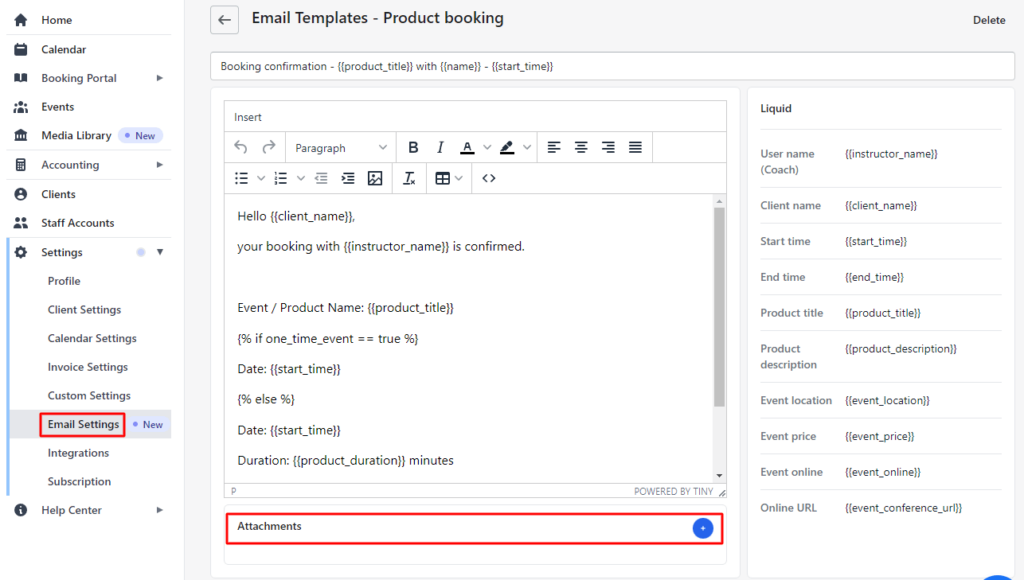The width and height of the screenshot is (1024, 580).
Task: Toggle bold formatting in the editor
Action: tap(413, 147)
